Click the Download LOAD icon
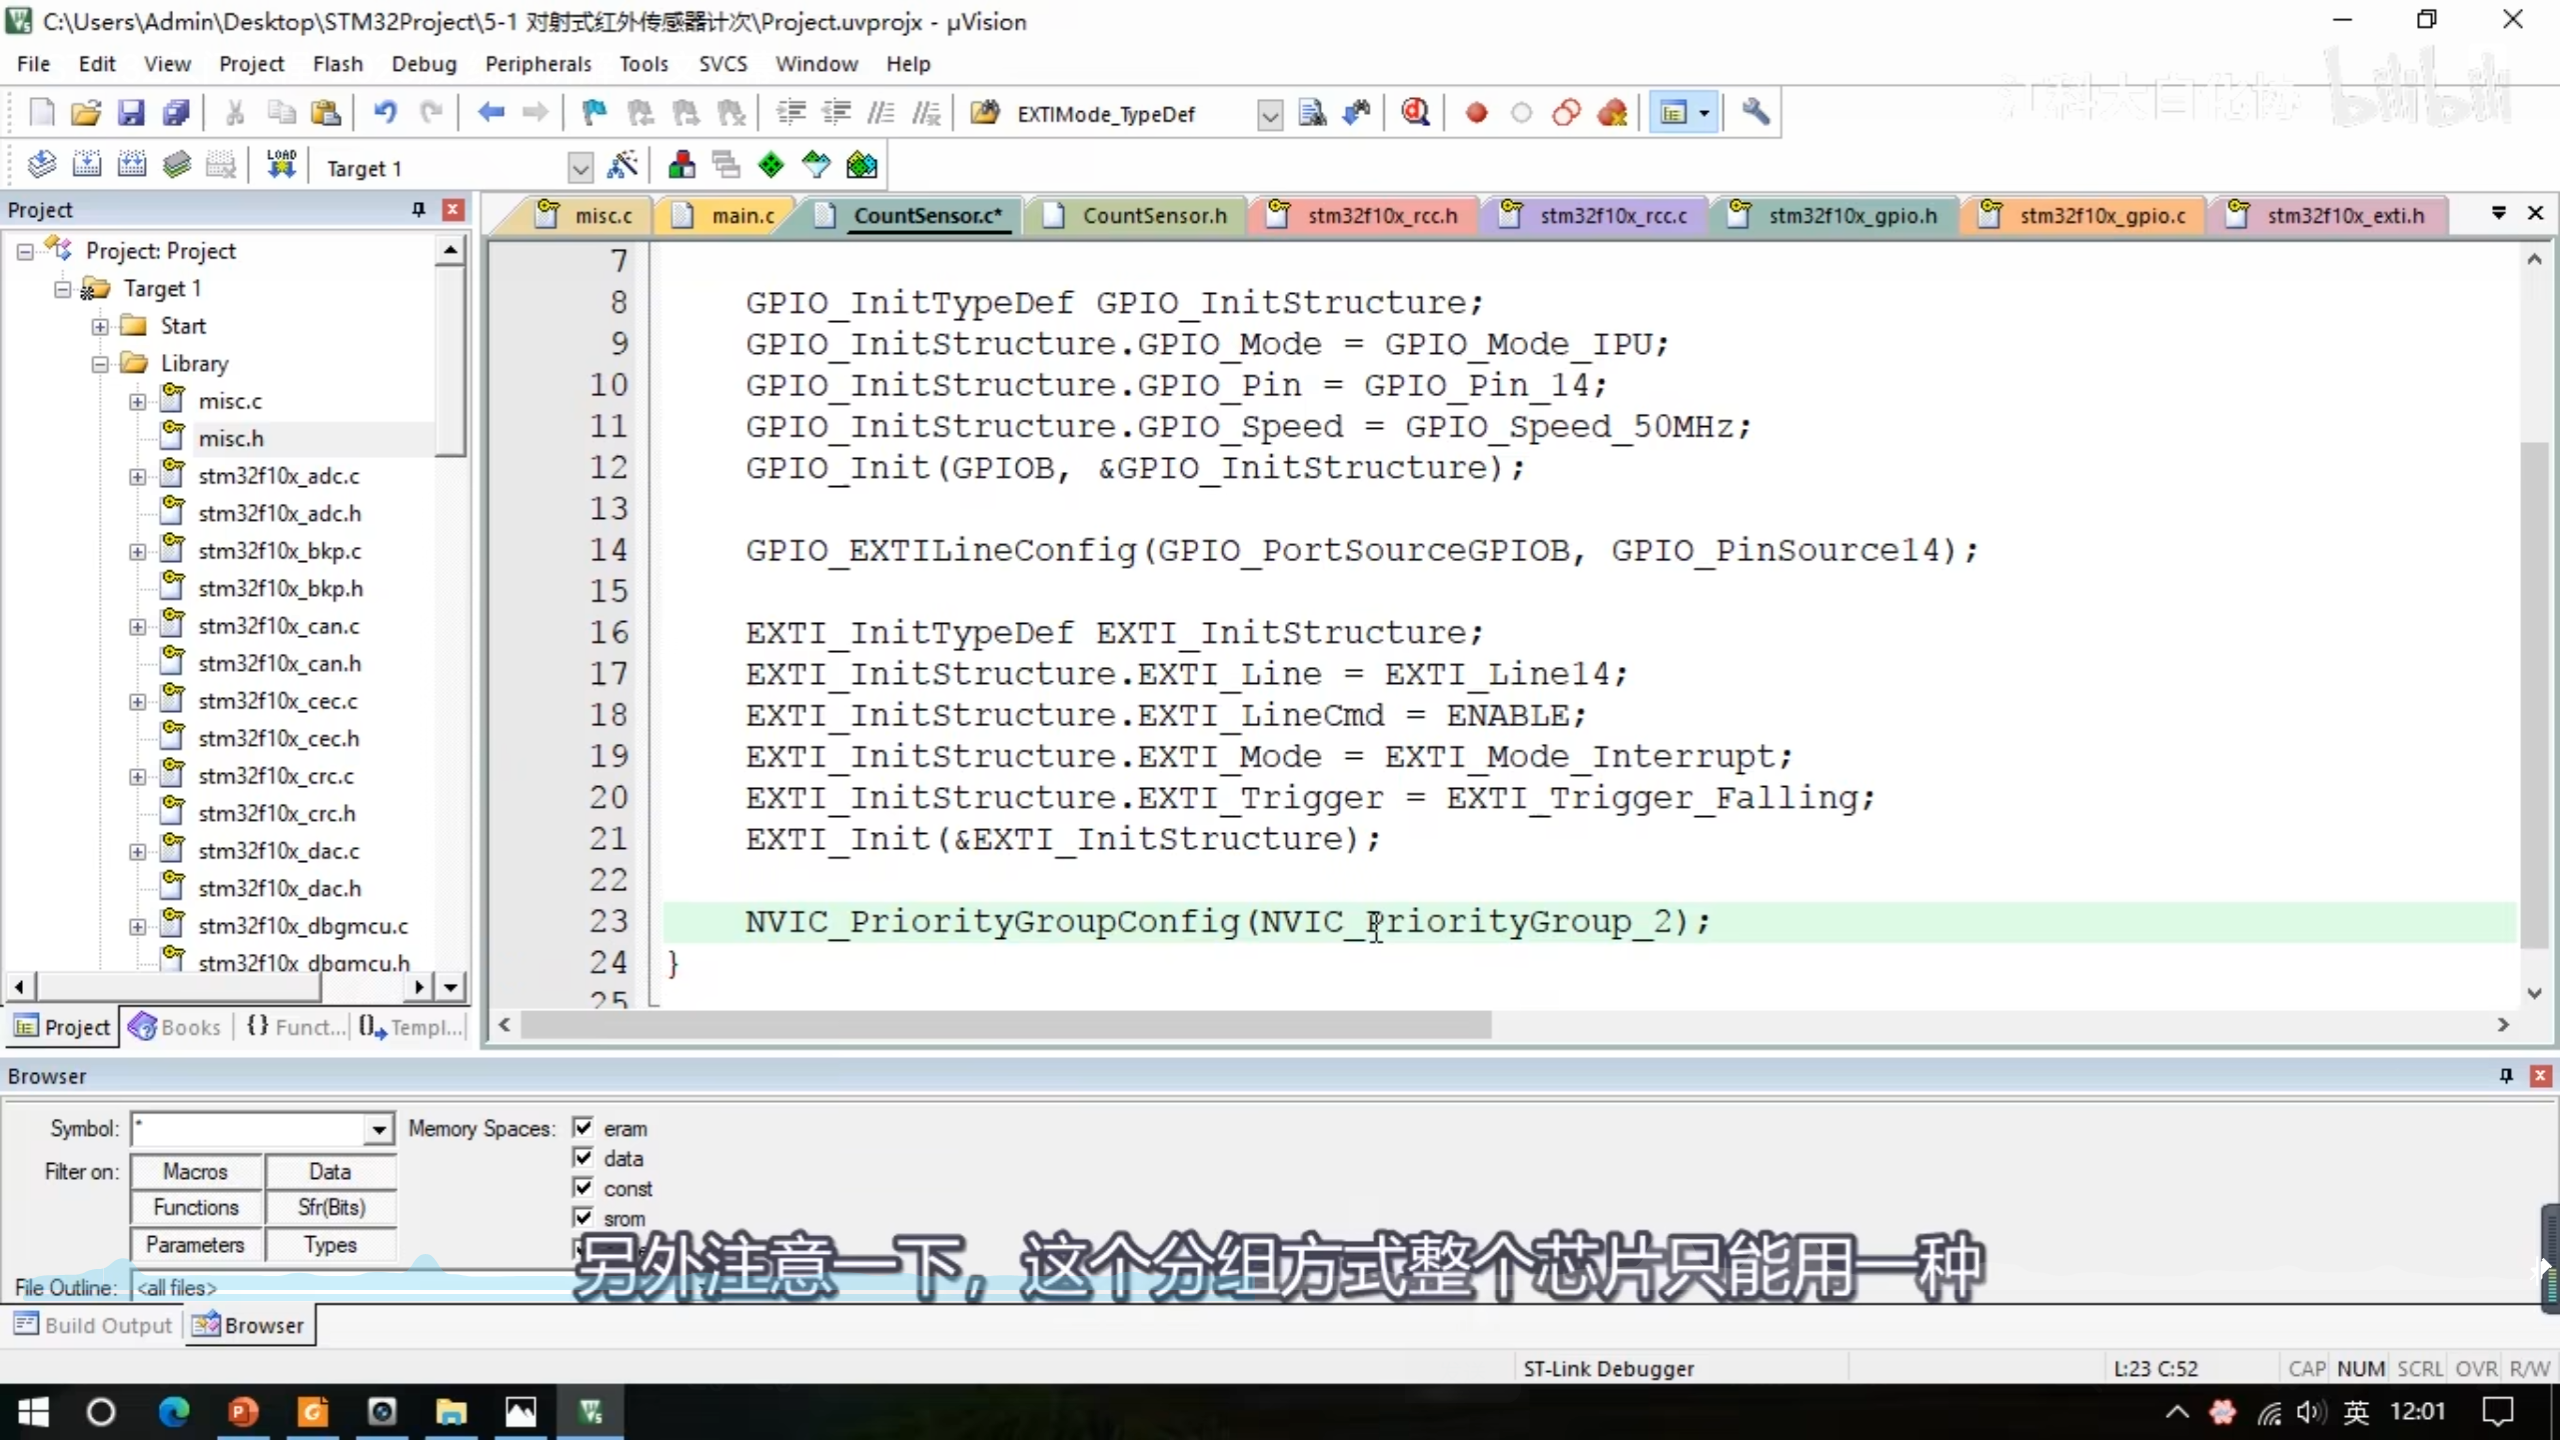The width and height of the screenshot is (2560, 1440). (x=281, y=166)
